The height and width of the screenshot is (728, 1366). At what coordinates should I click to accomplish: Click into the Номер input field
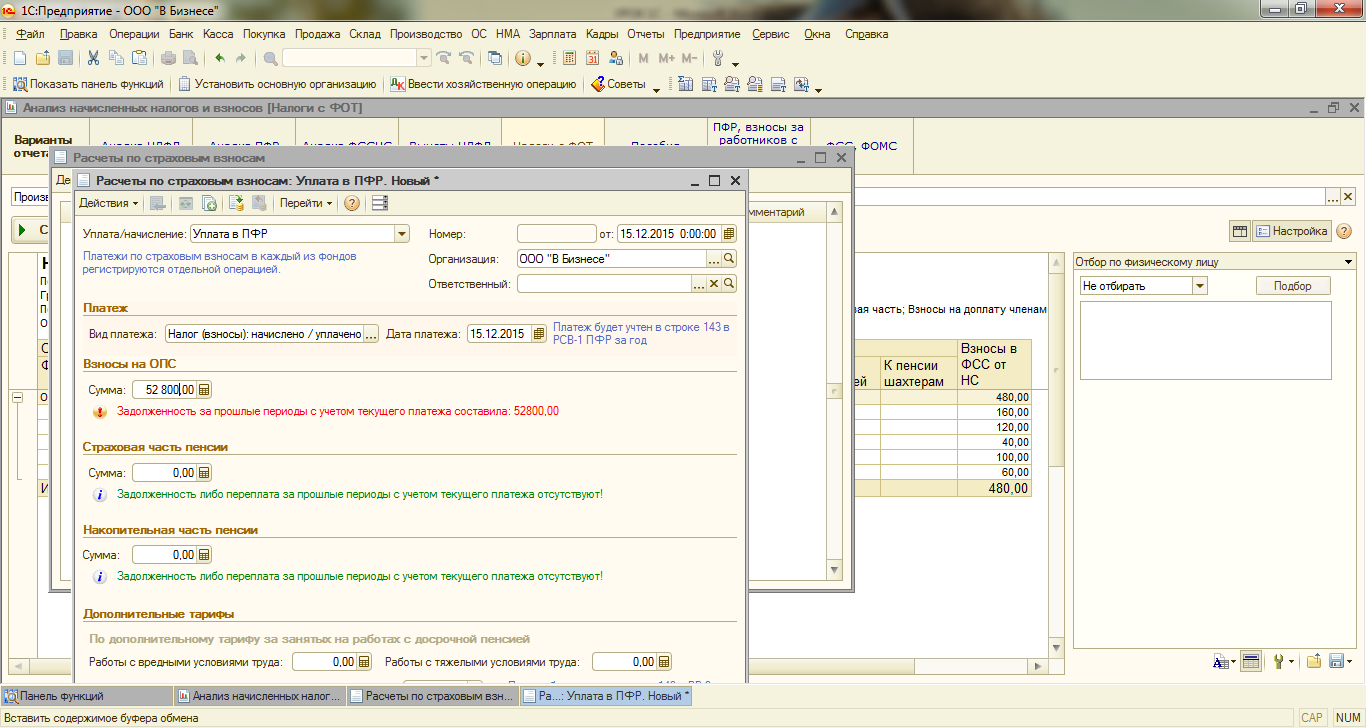556,234
